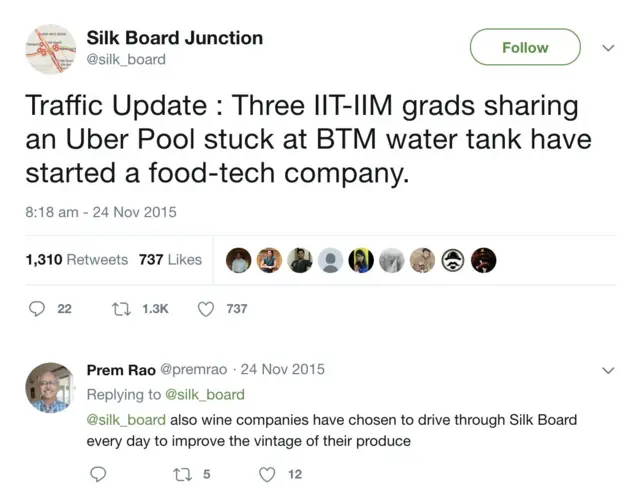The image size is (640, 488).
Task: Click first liker avatar in the row
Action: click(x=238, y=260)
